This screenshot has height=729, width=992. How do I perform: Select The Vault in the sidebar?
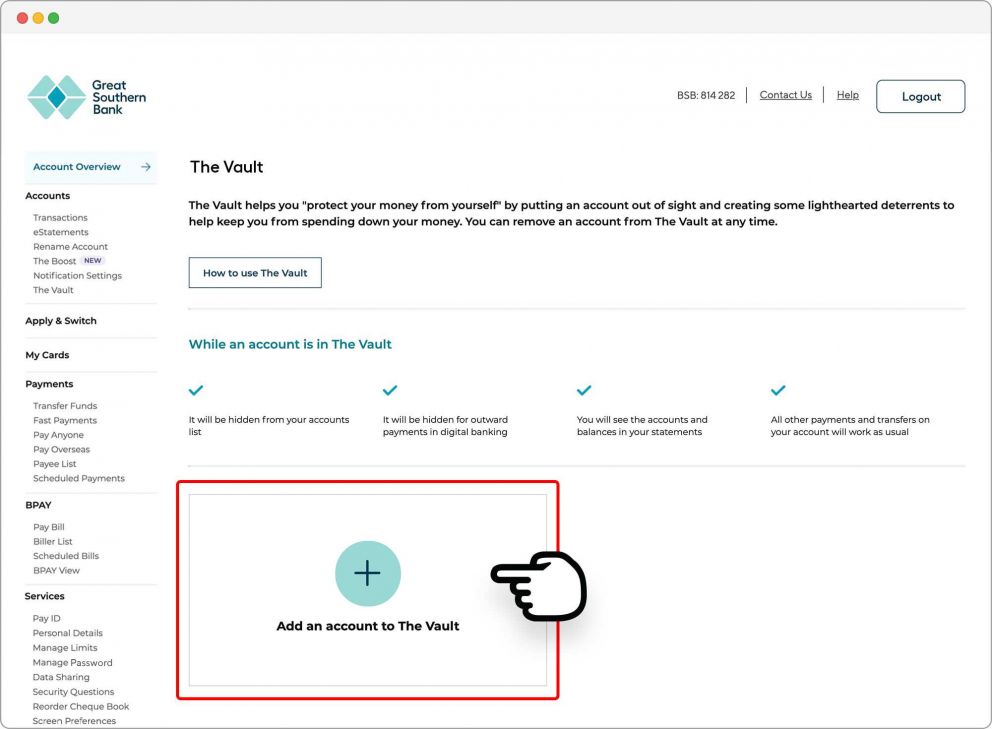coord(53,290)
